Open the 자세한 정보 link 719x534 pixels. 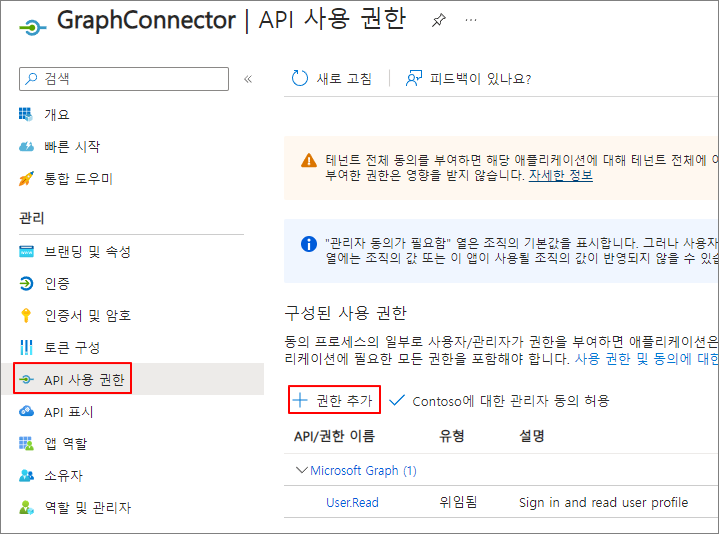560,175
